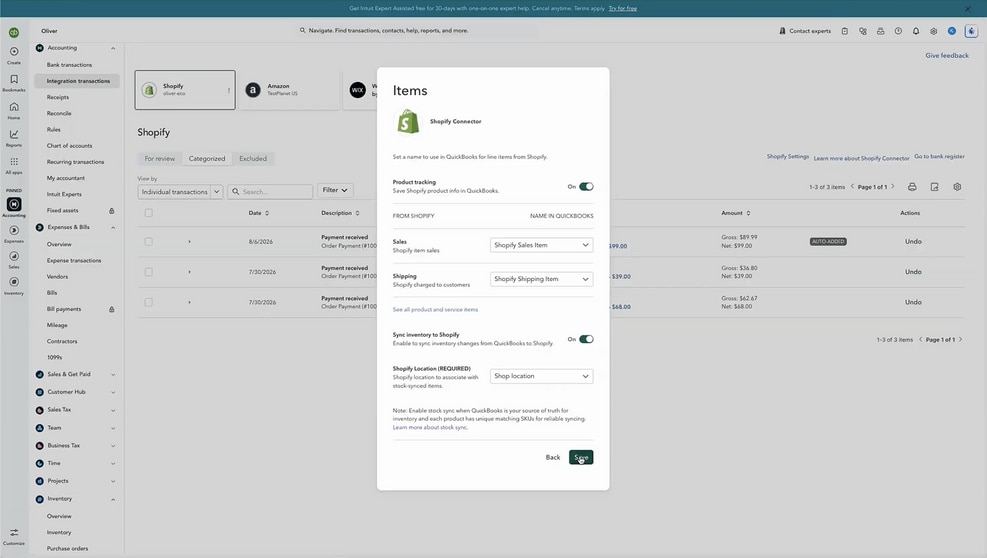
Task: Click Try for free banner link
Action: tap(623, 9)
